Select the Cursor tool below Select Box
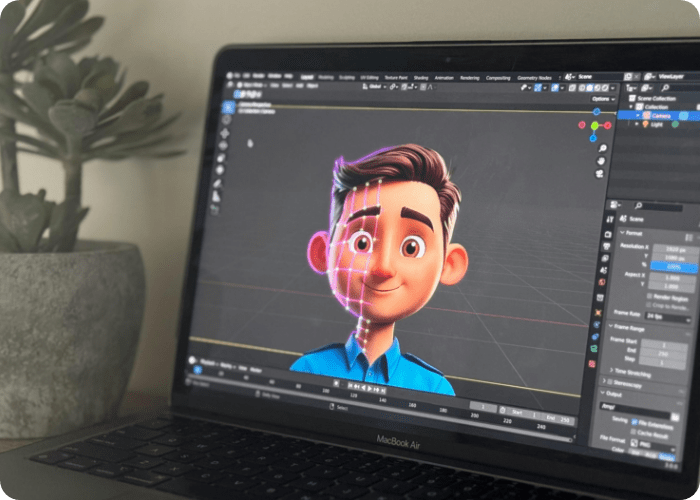The height and width of the screenshot is (500, 700). click(x=226, y=120)
